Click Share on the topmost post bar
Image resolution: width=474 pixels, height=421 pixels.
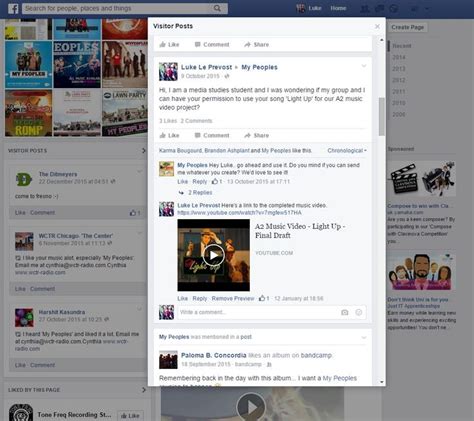click(257, 45)
